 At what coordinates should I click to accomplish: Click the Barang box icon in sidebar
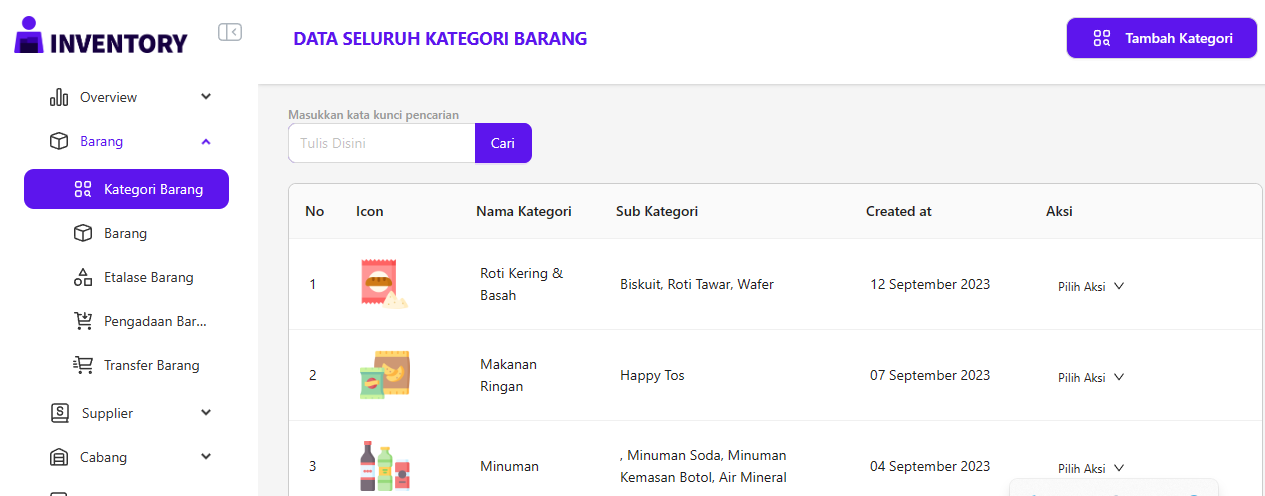(59, 141)
